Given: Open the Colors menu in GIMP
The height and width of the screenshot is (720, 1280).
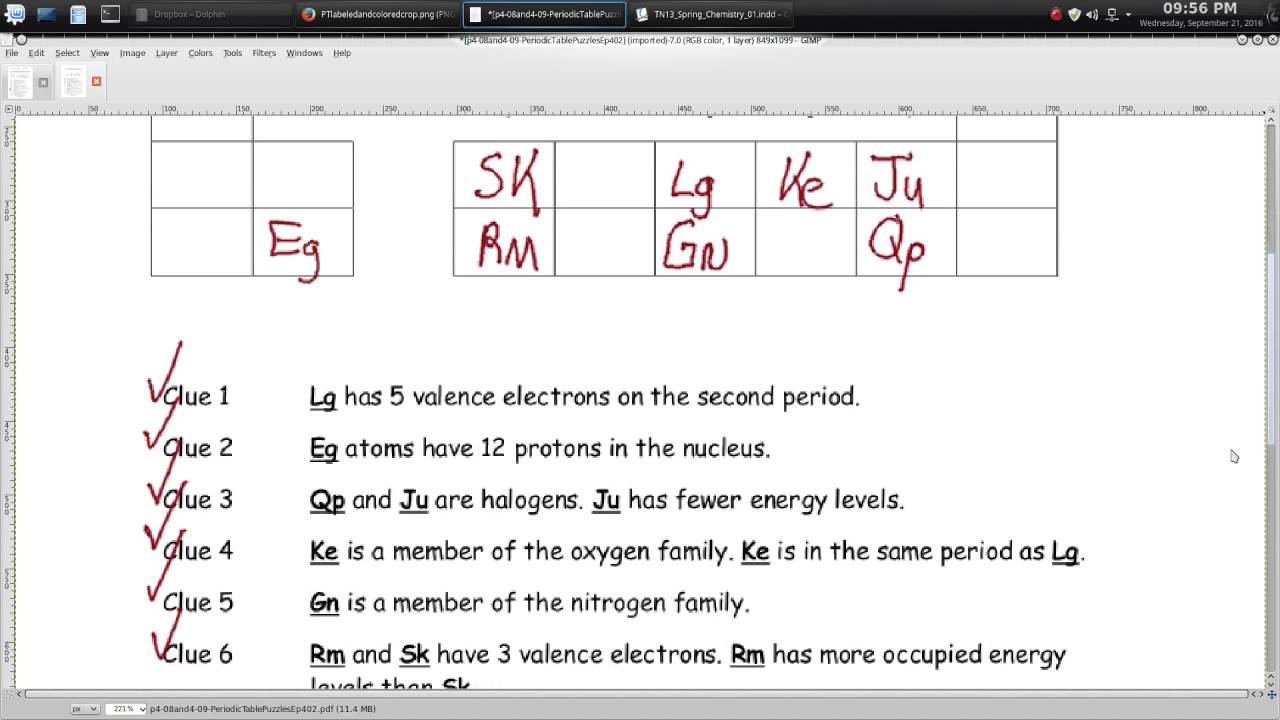Looking at the screenshot, I should tap(200, 53).
